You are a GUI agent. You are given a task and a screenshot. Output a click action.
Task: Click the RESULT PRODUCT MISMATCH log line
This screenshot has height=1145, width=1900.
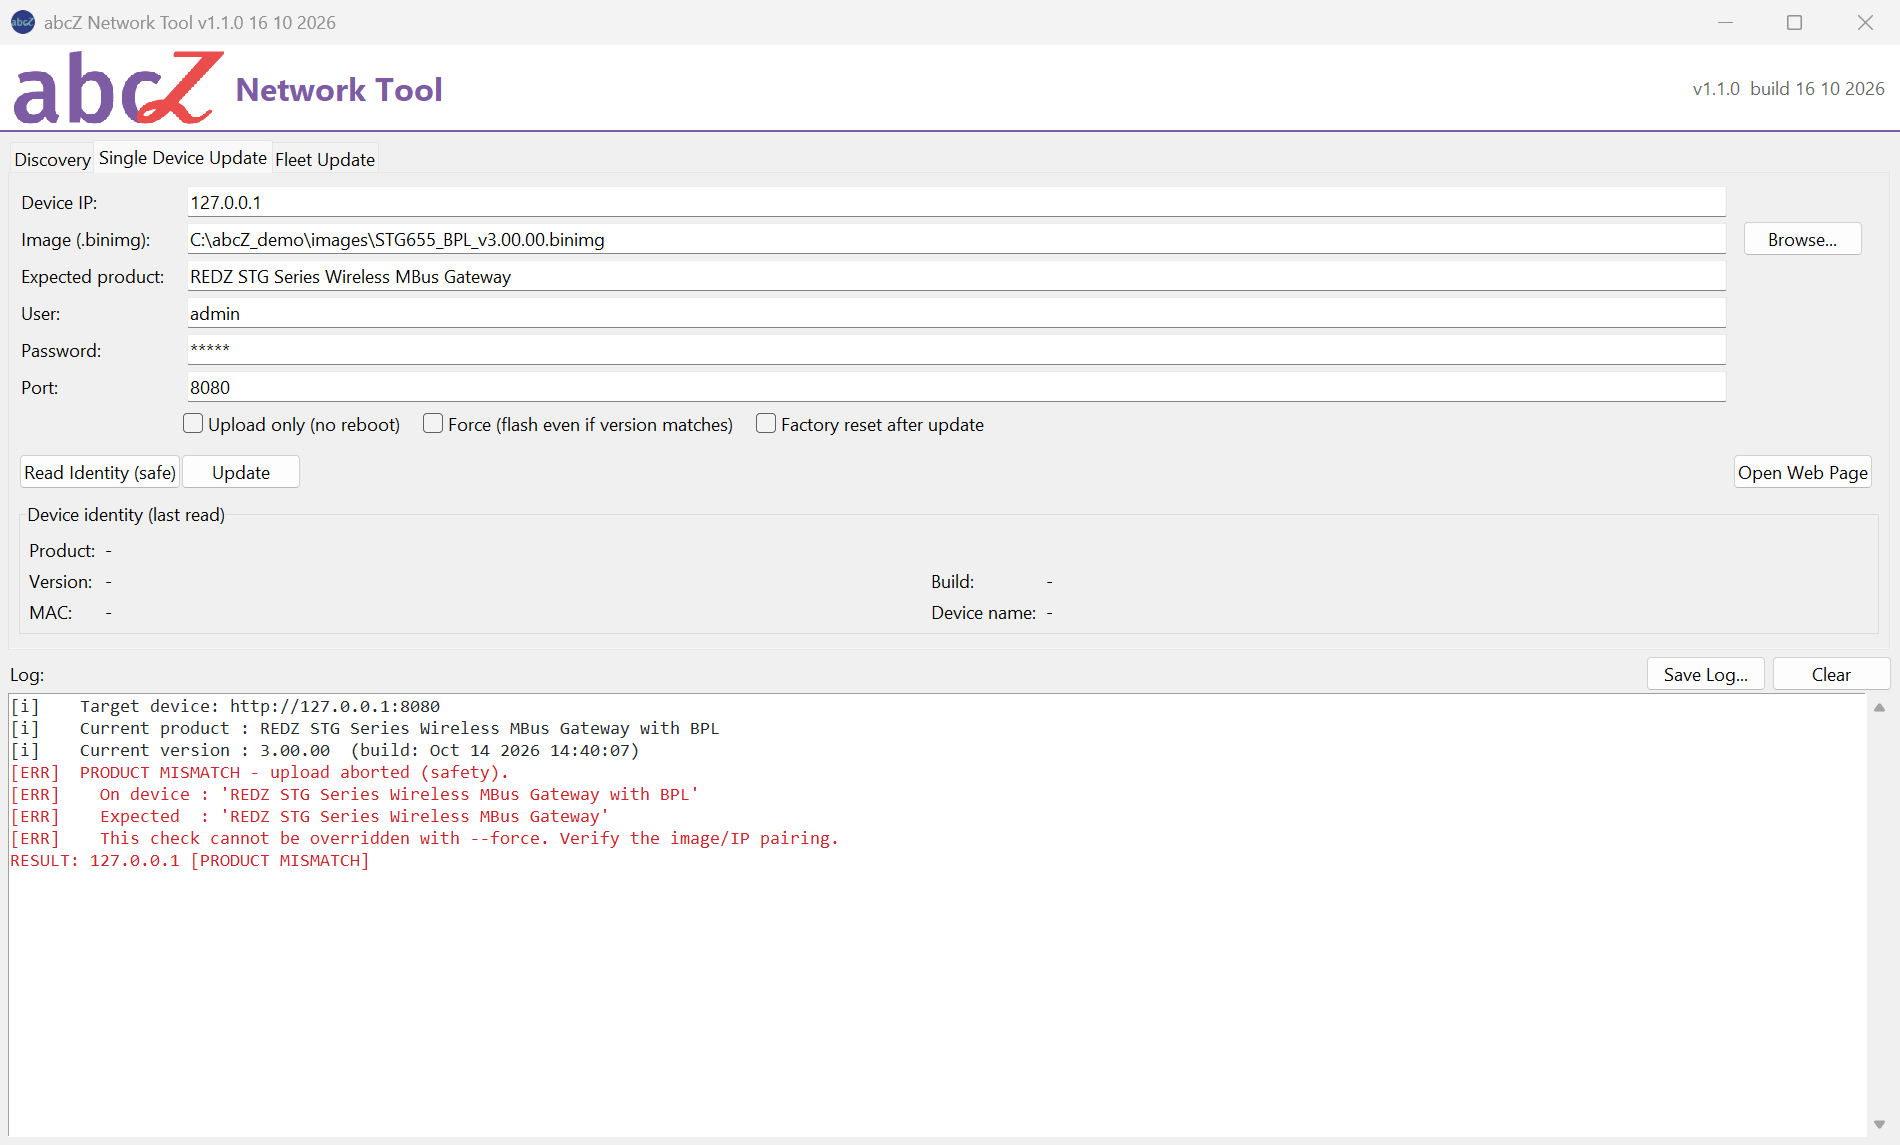[190, 860]
